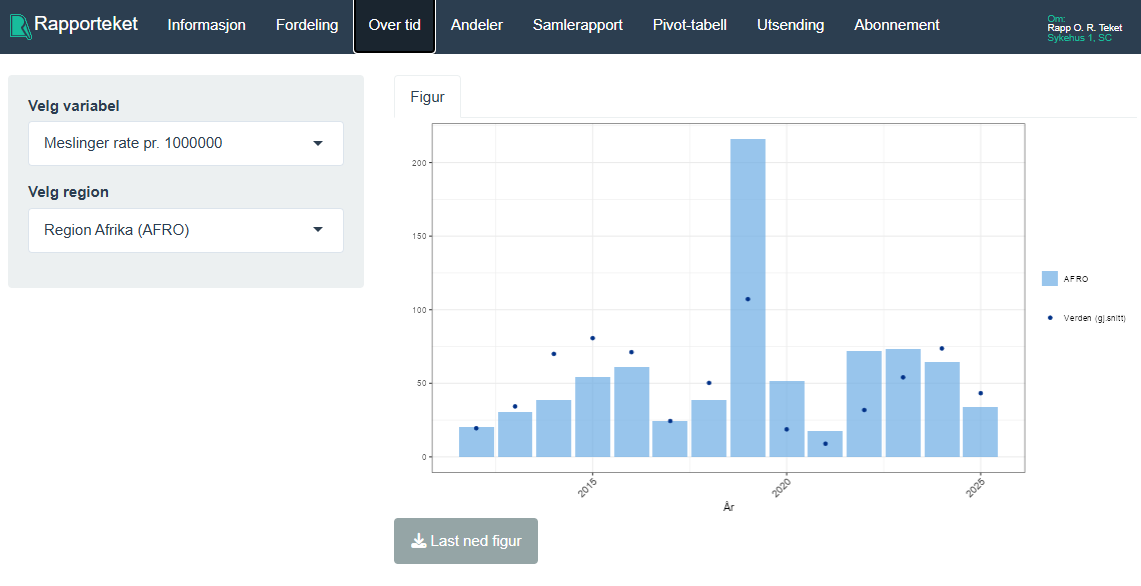
Task: Click the AFRO legend color swatch
Action: pyautogui.click(x=1050, y=279)
